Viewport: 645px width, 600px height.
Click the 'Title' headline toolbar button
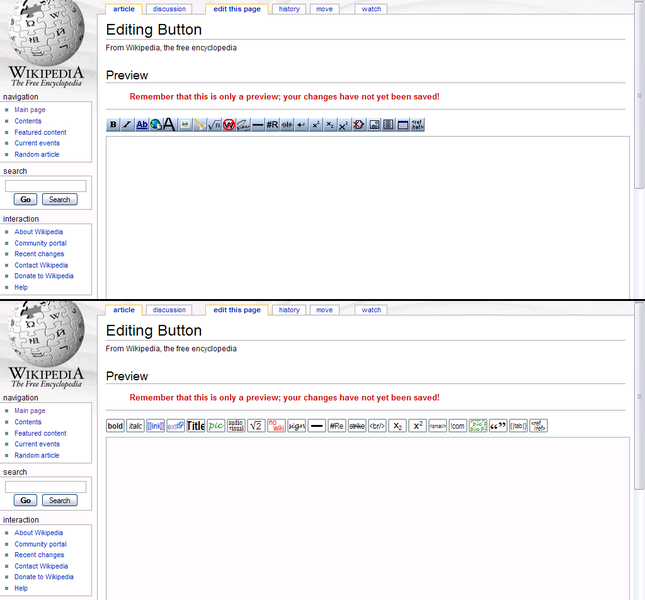(x=196, y=426)
